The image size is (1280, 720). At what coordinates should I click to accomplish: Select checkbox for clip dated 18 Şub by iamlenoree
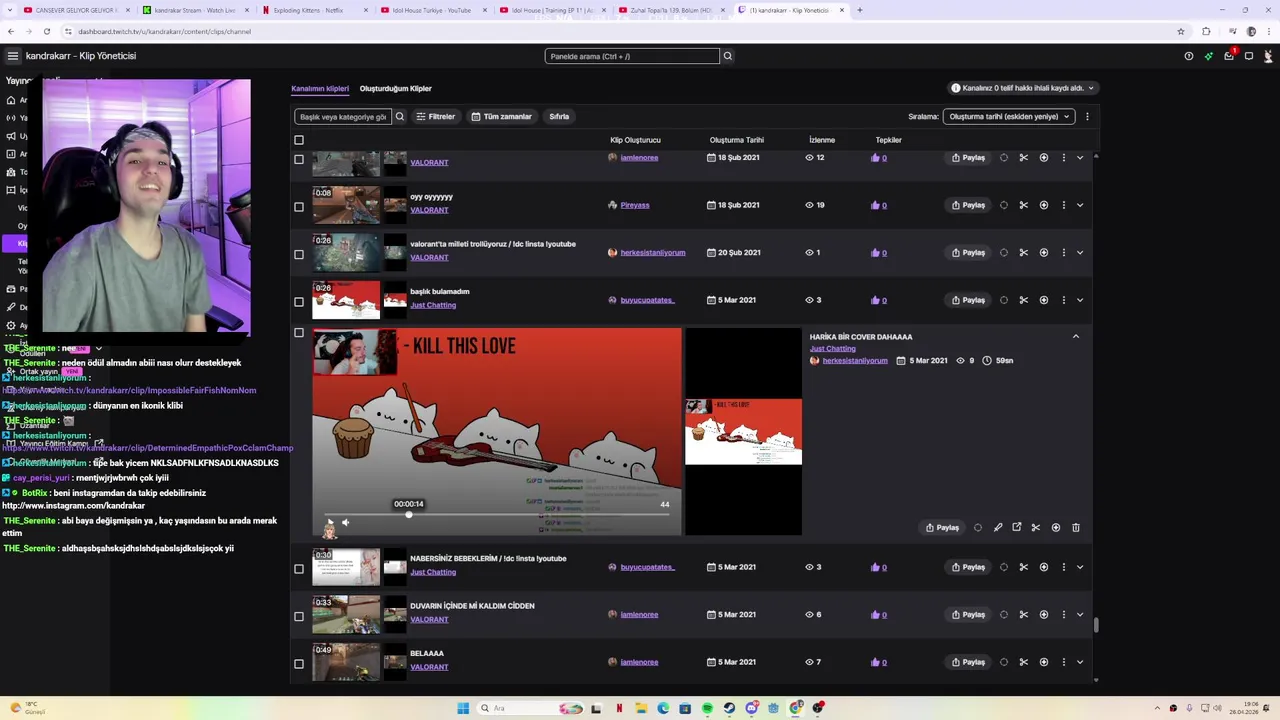[298, 159]
